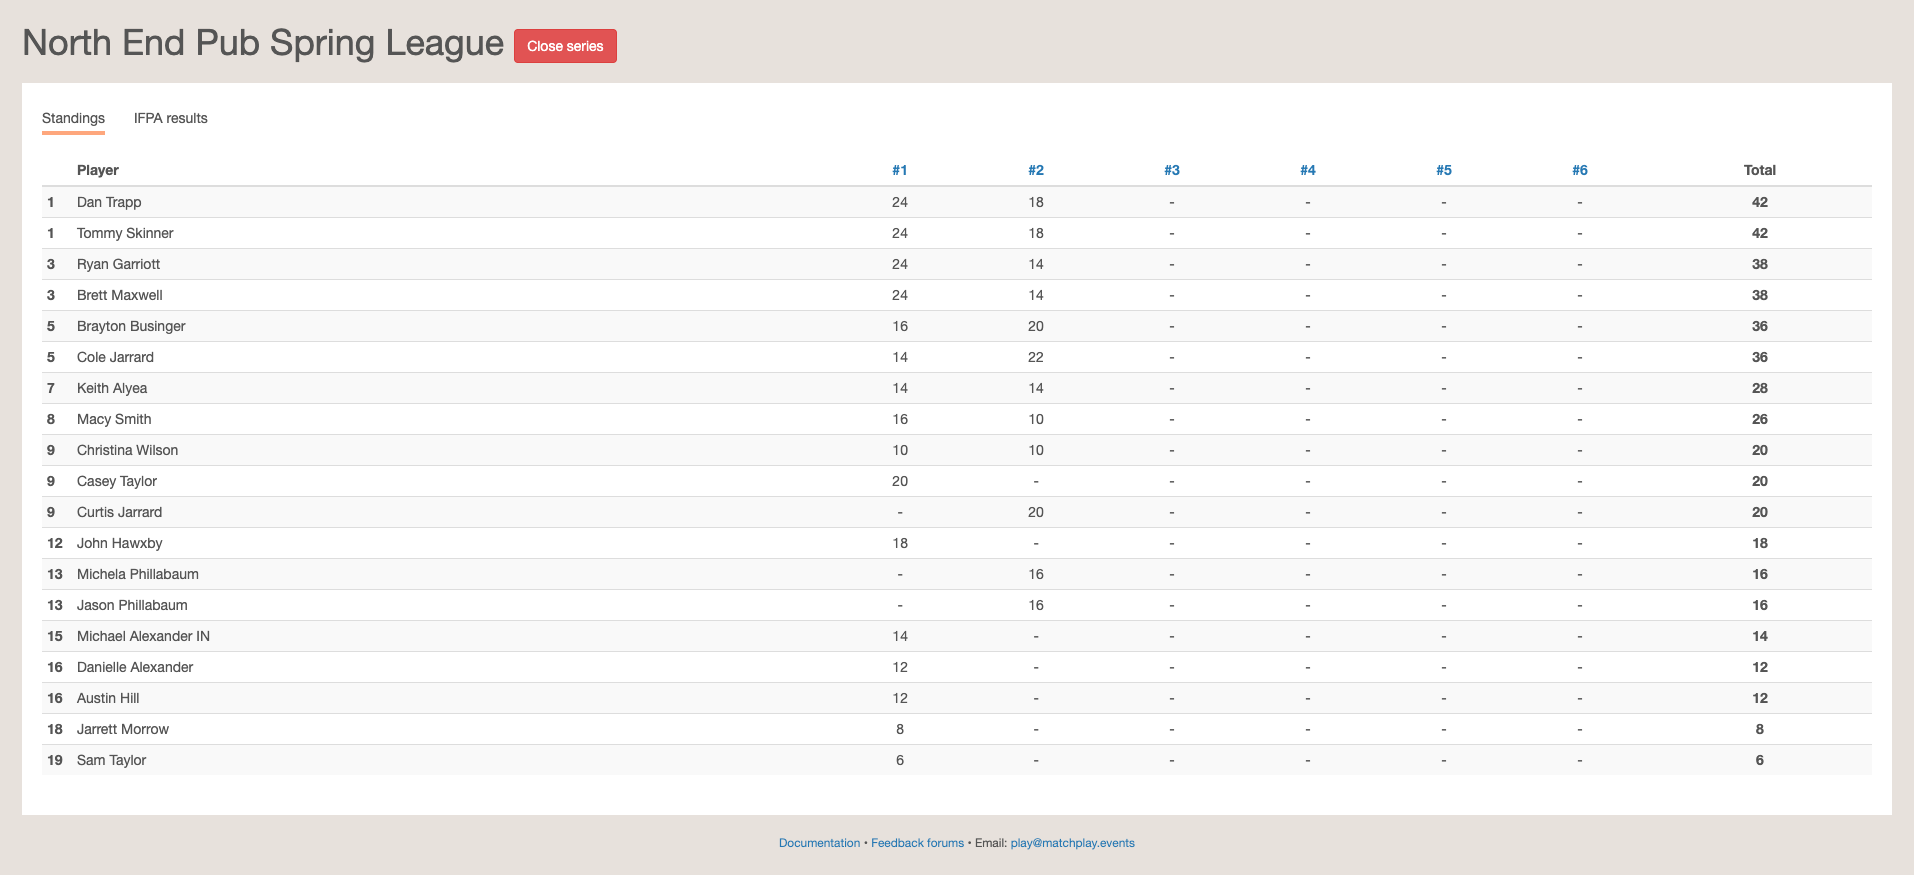Click Brayton Businger's name
Image resolution: width=1914 pixels, height=875 pixels.
coord(131,326)
